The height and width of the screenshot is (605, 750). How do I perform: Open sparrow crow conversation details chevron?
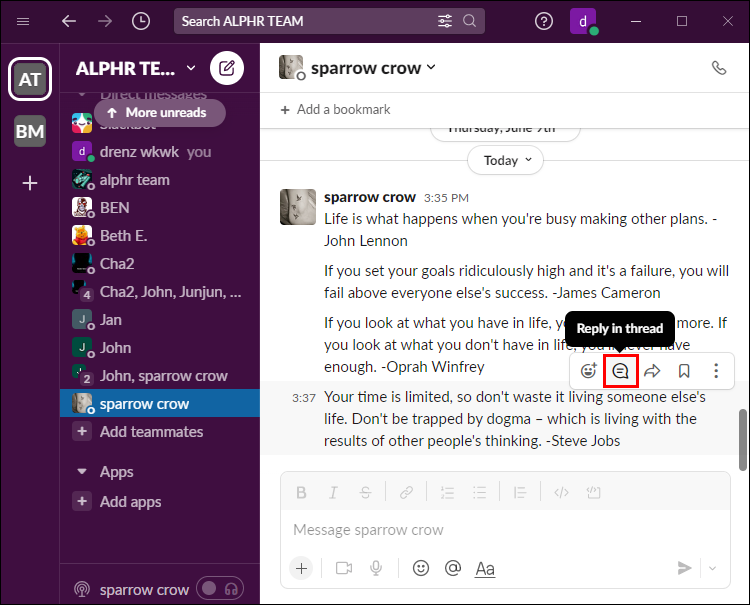click(431, 67)
